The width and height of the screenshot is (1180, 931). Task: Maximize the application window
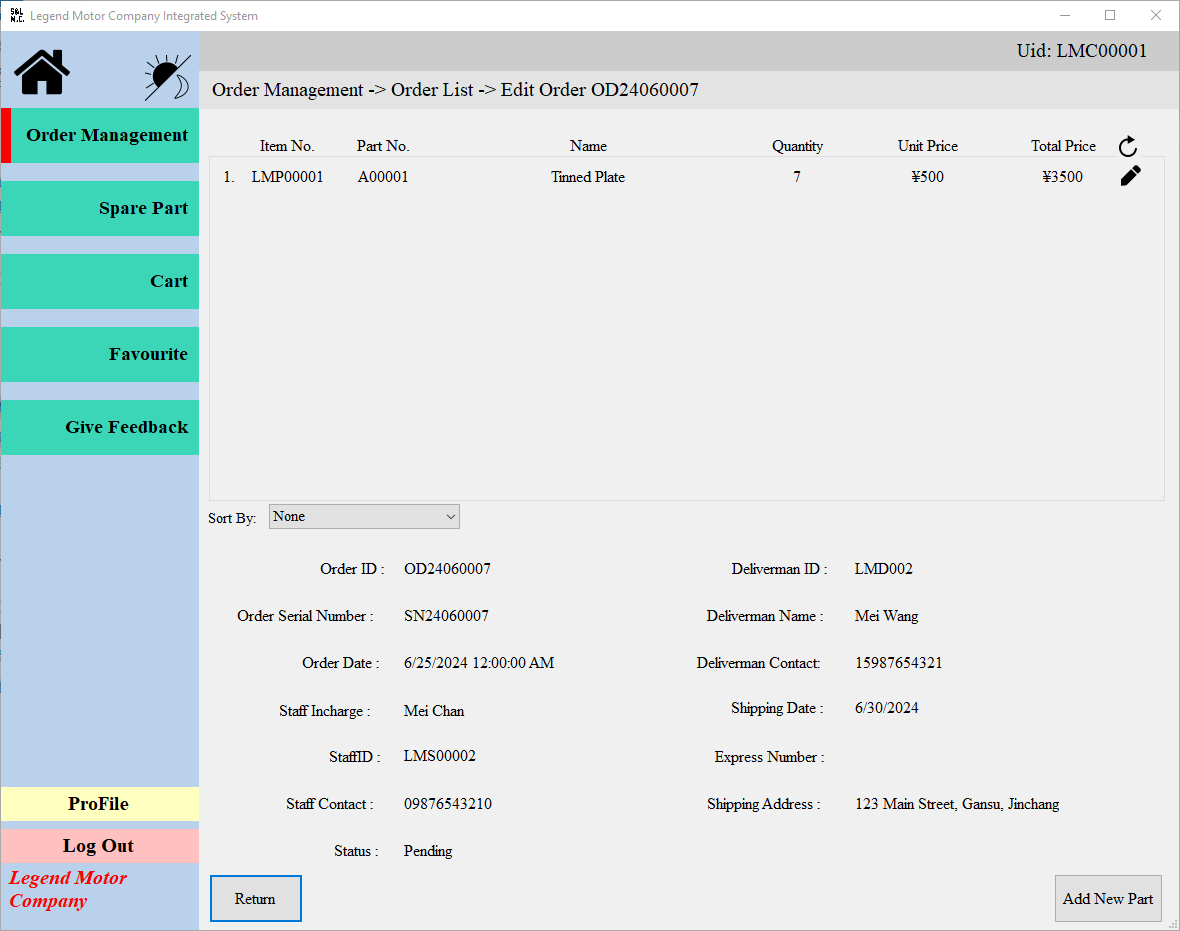click(x=1110, y=16)
